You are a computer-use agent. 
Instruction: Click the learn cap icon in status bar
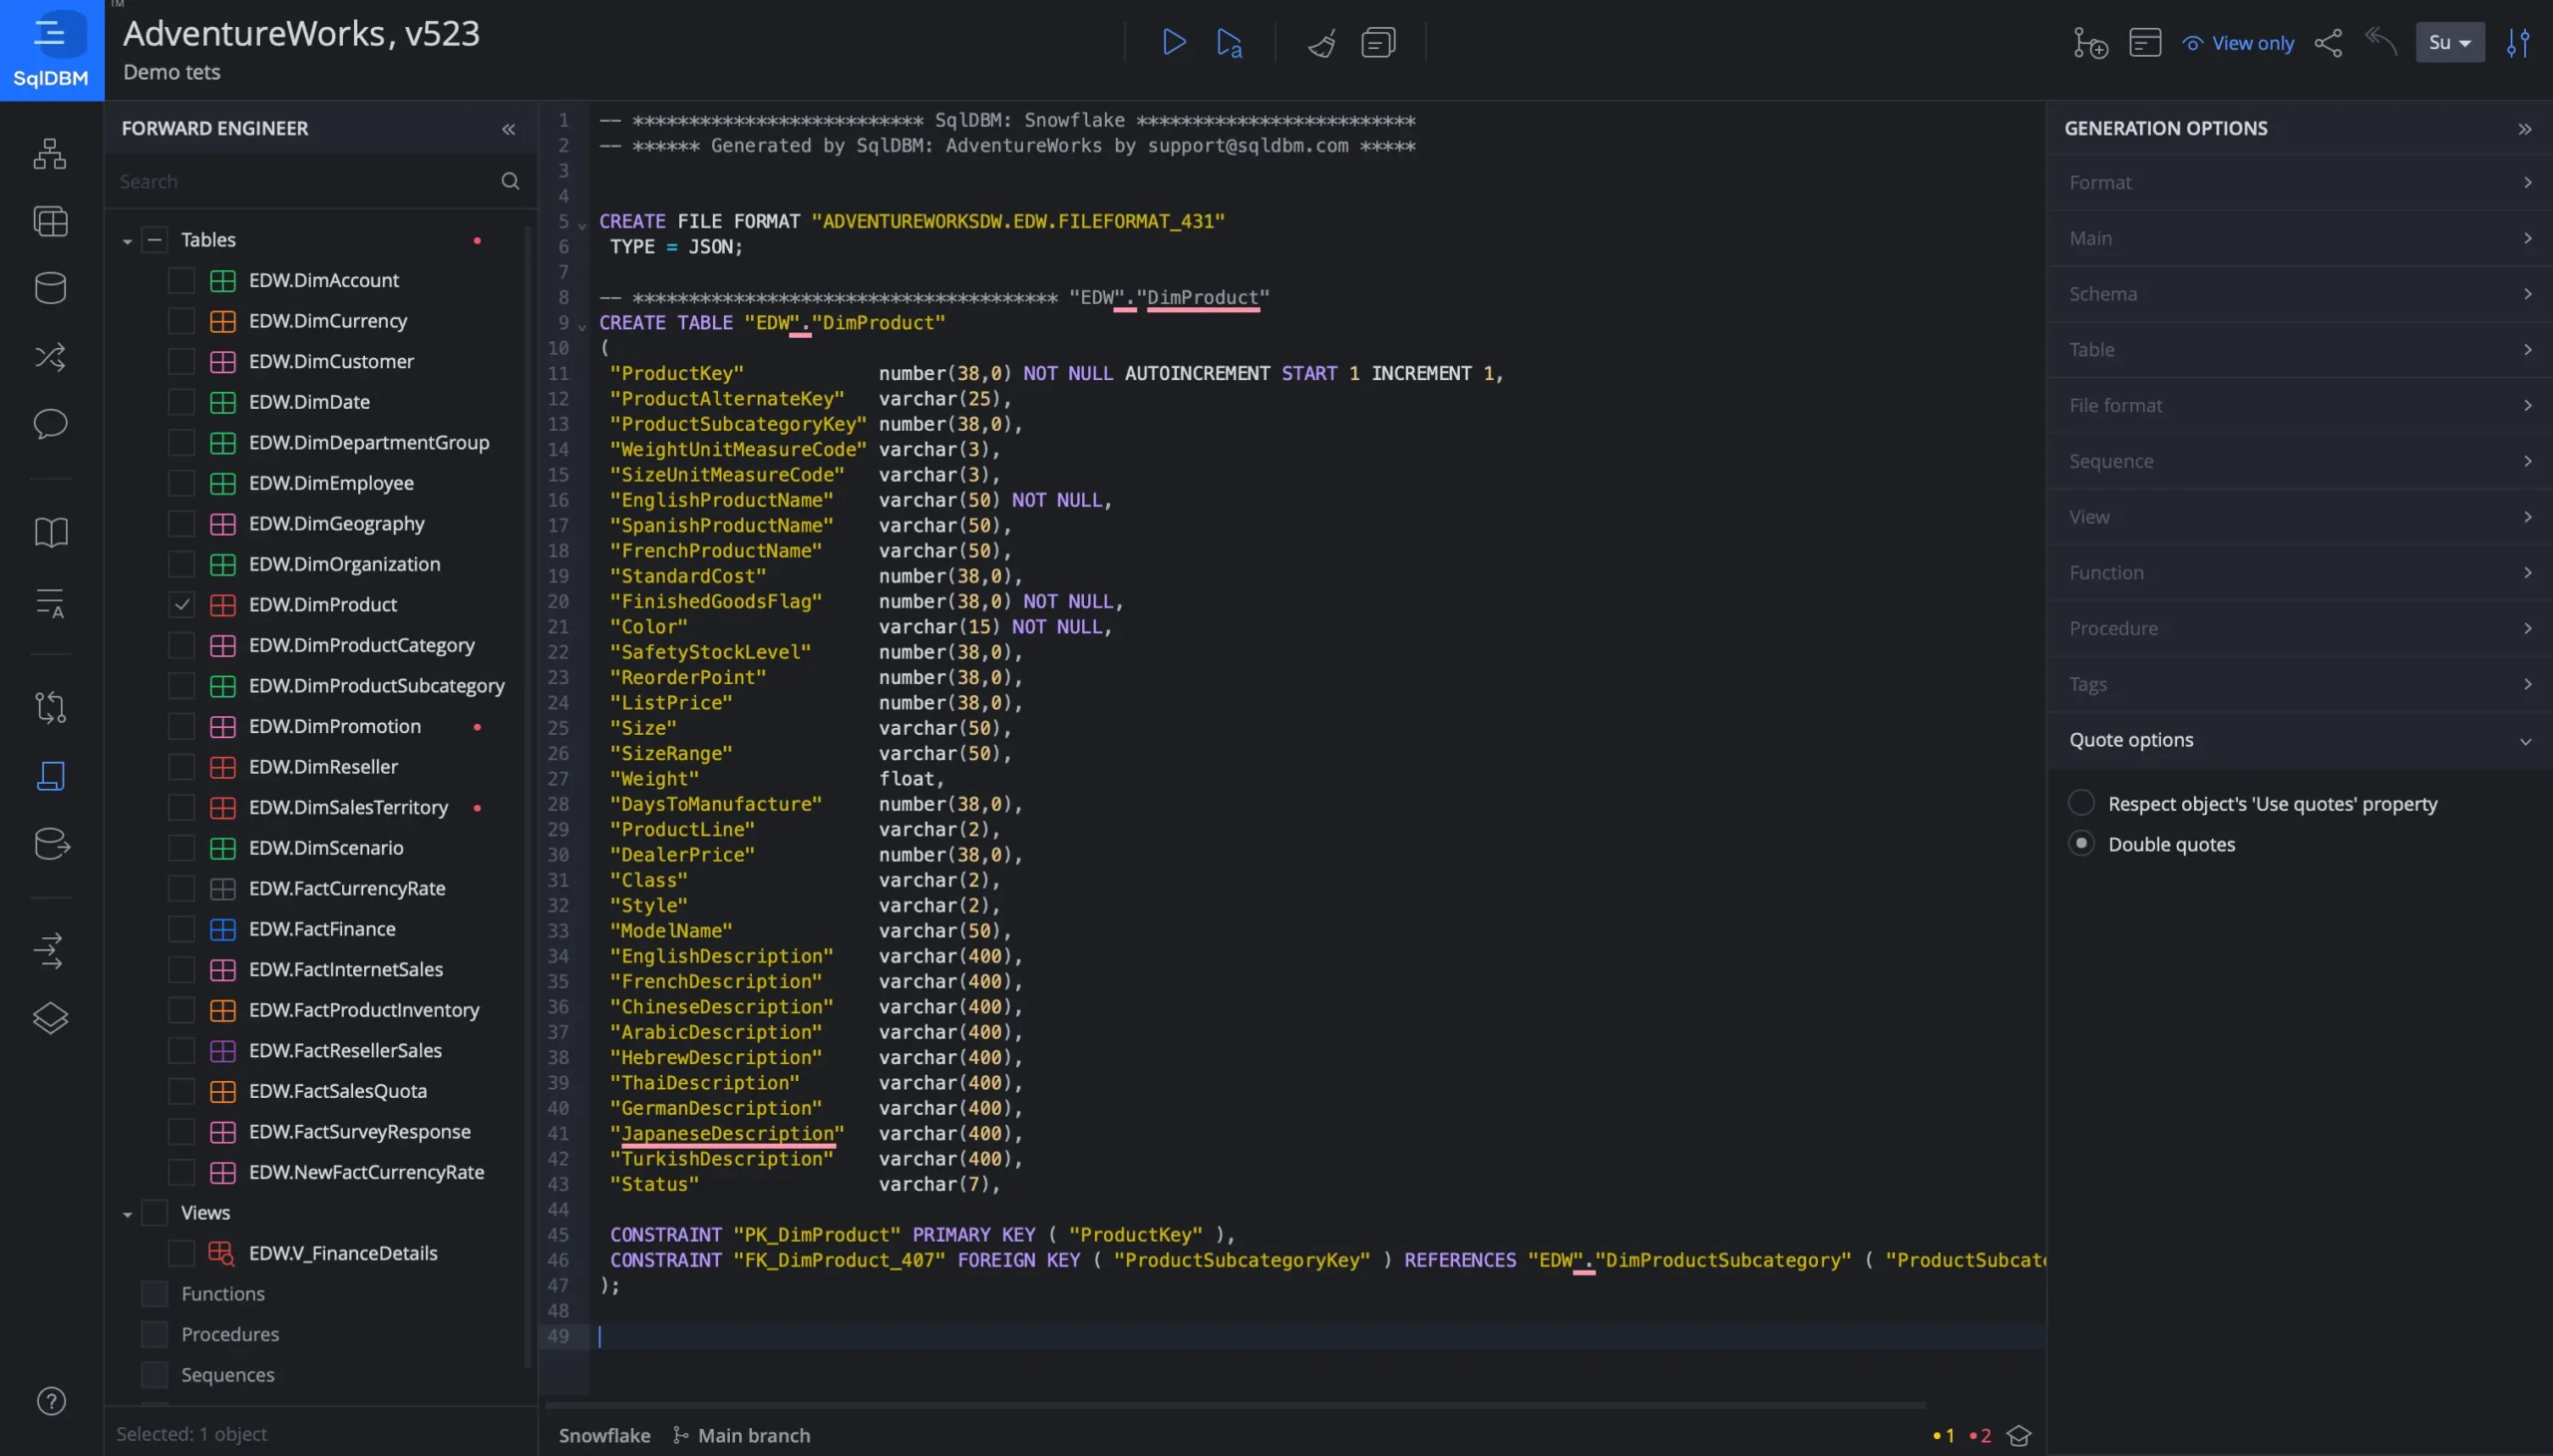[x=2018, y=1436]
